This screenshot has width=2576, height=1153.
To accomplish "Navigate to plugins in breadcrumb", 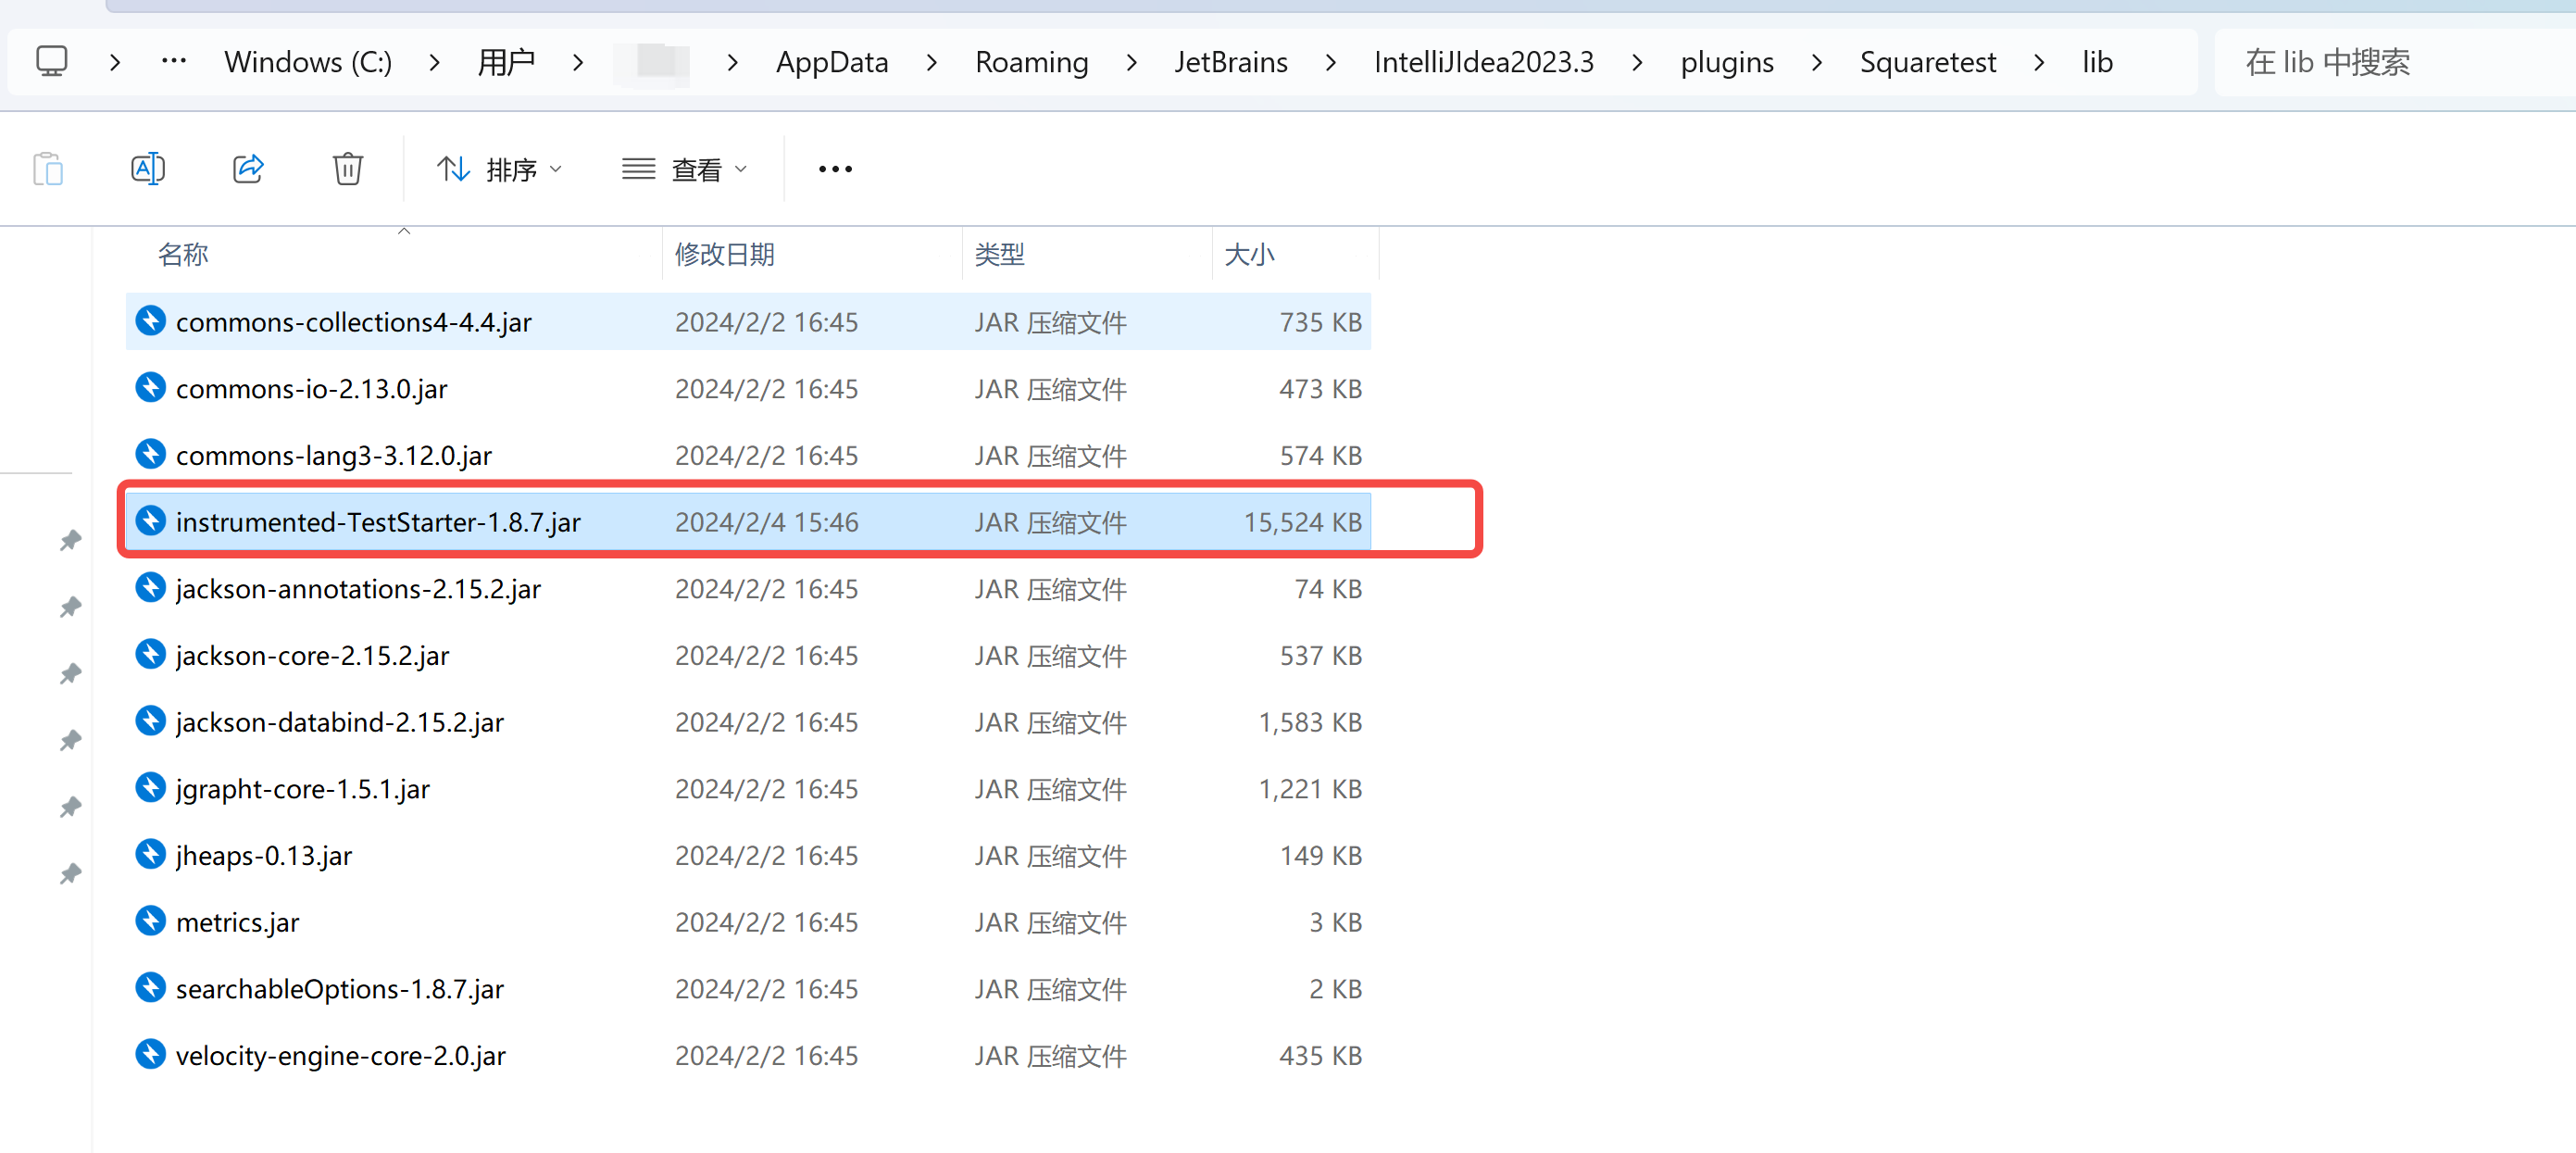I will [x=1726, y=62].
